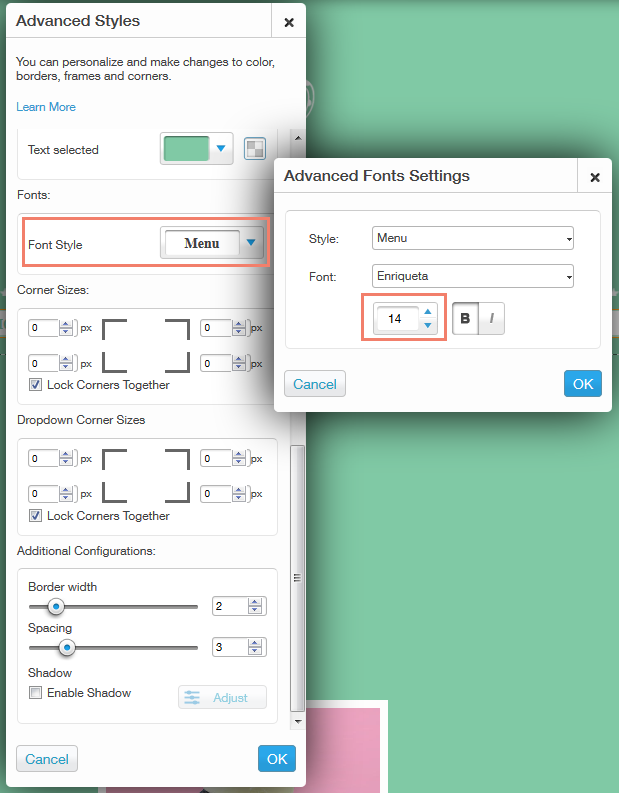Click scroll up arrow in Advanced Styles panel
Viewport: 619px width, 793px height.
click(298, 138)
